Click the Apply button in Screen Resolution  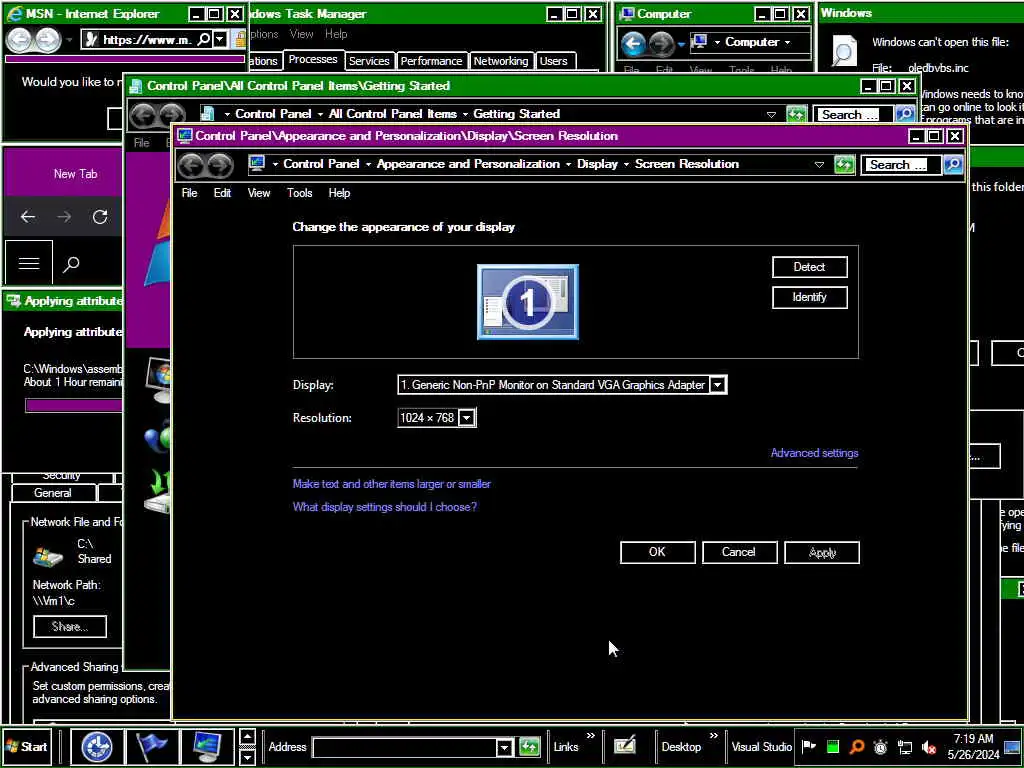[822, 552]
